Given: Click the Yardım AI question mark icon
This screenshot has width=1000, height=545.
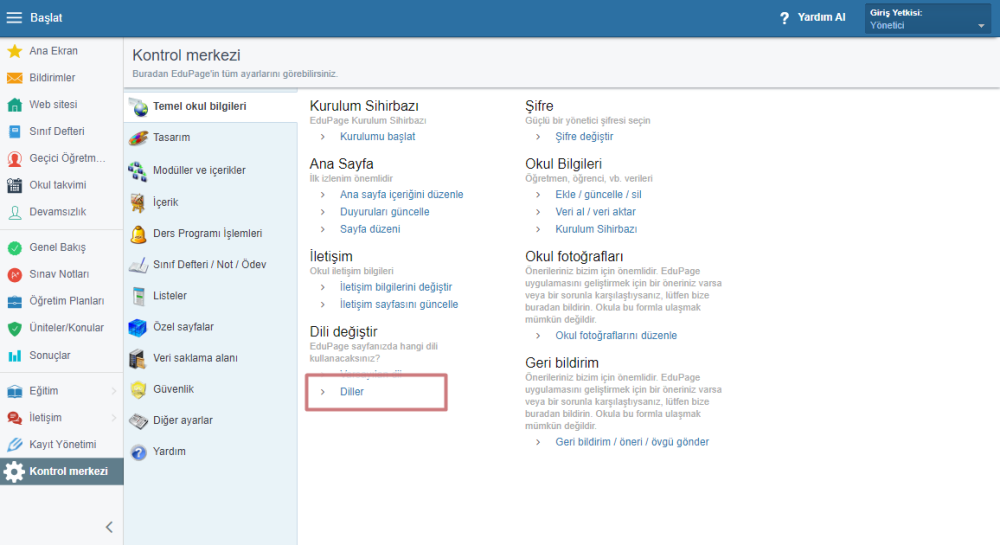Looking at the screenshot, I should pyautogui.click(x=785, y=18).
